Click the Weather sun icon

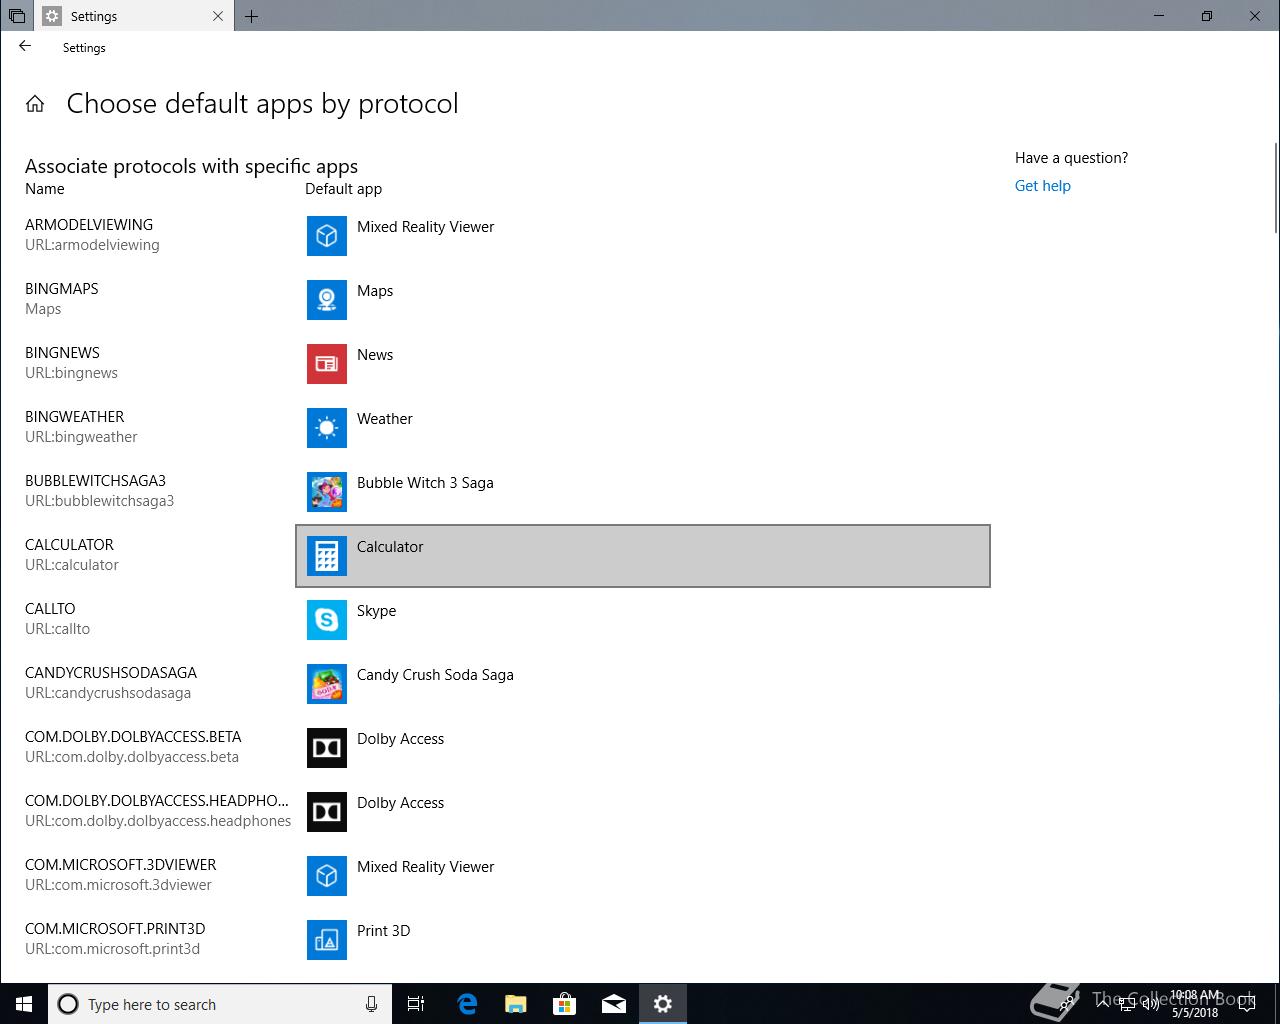coord(327,428)
